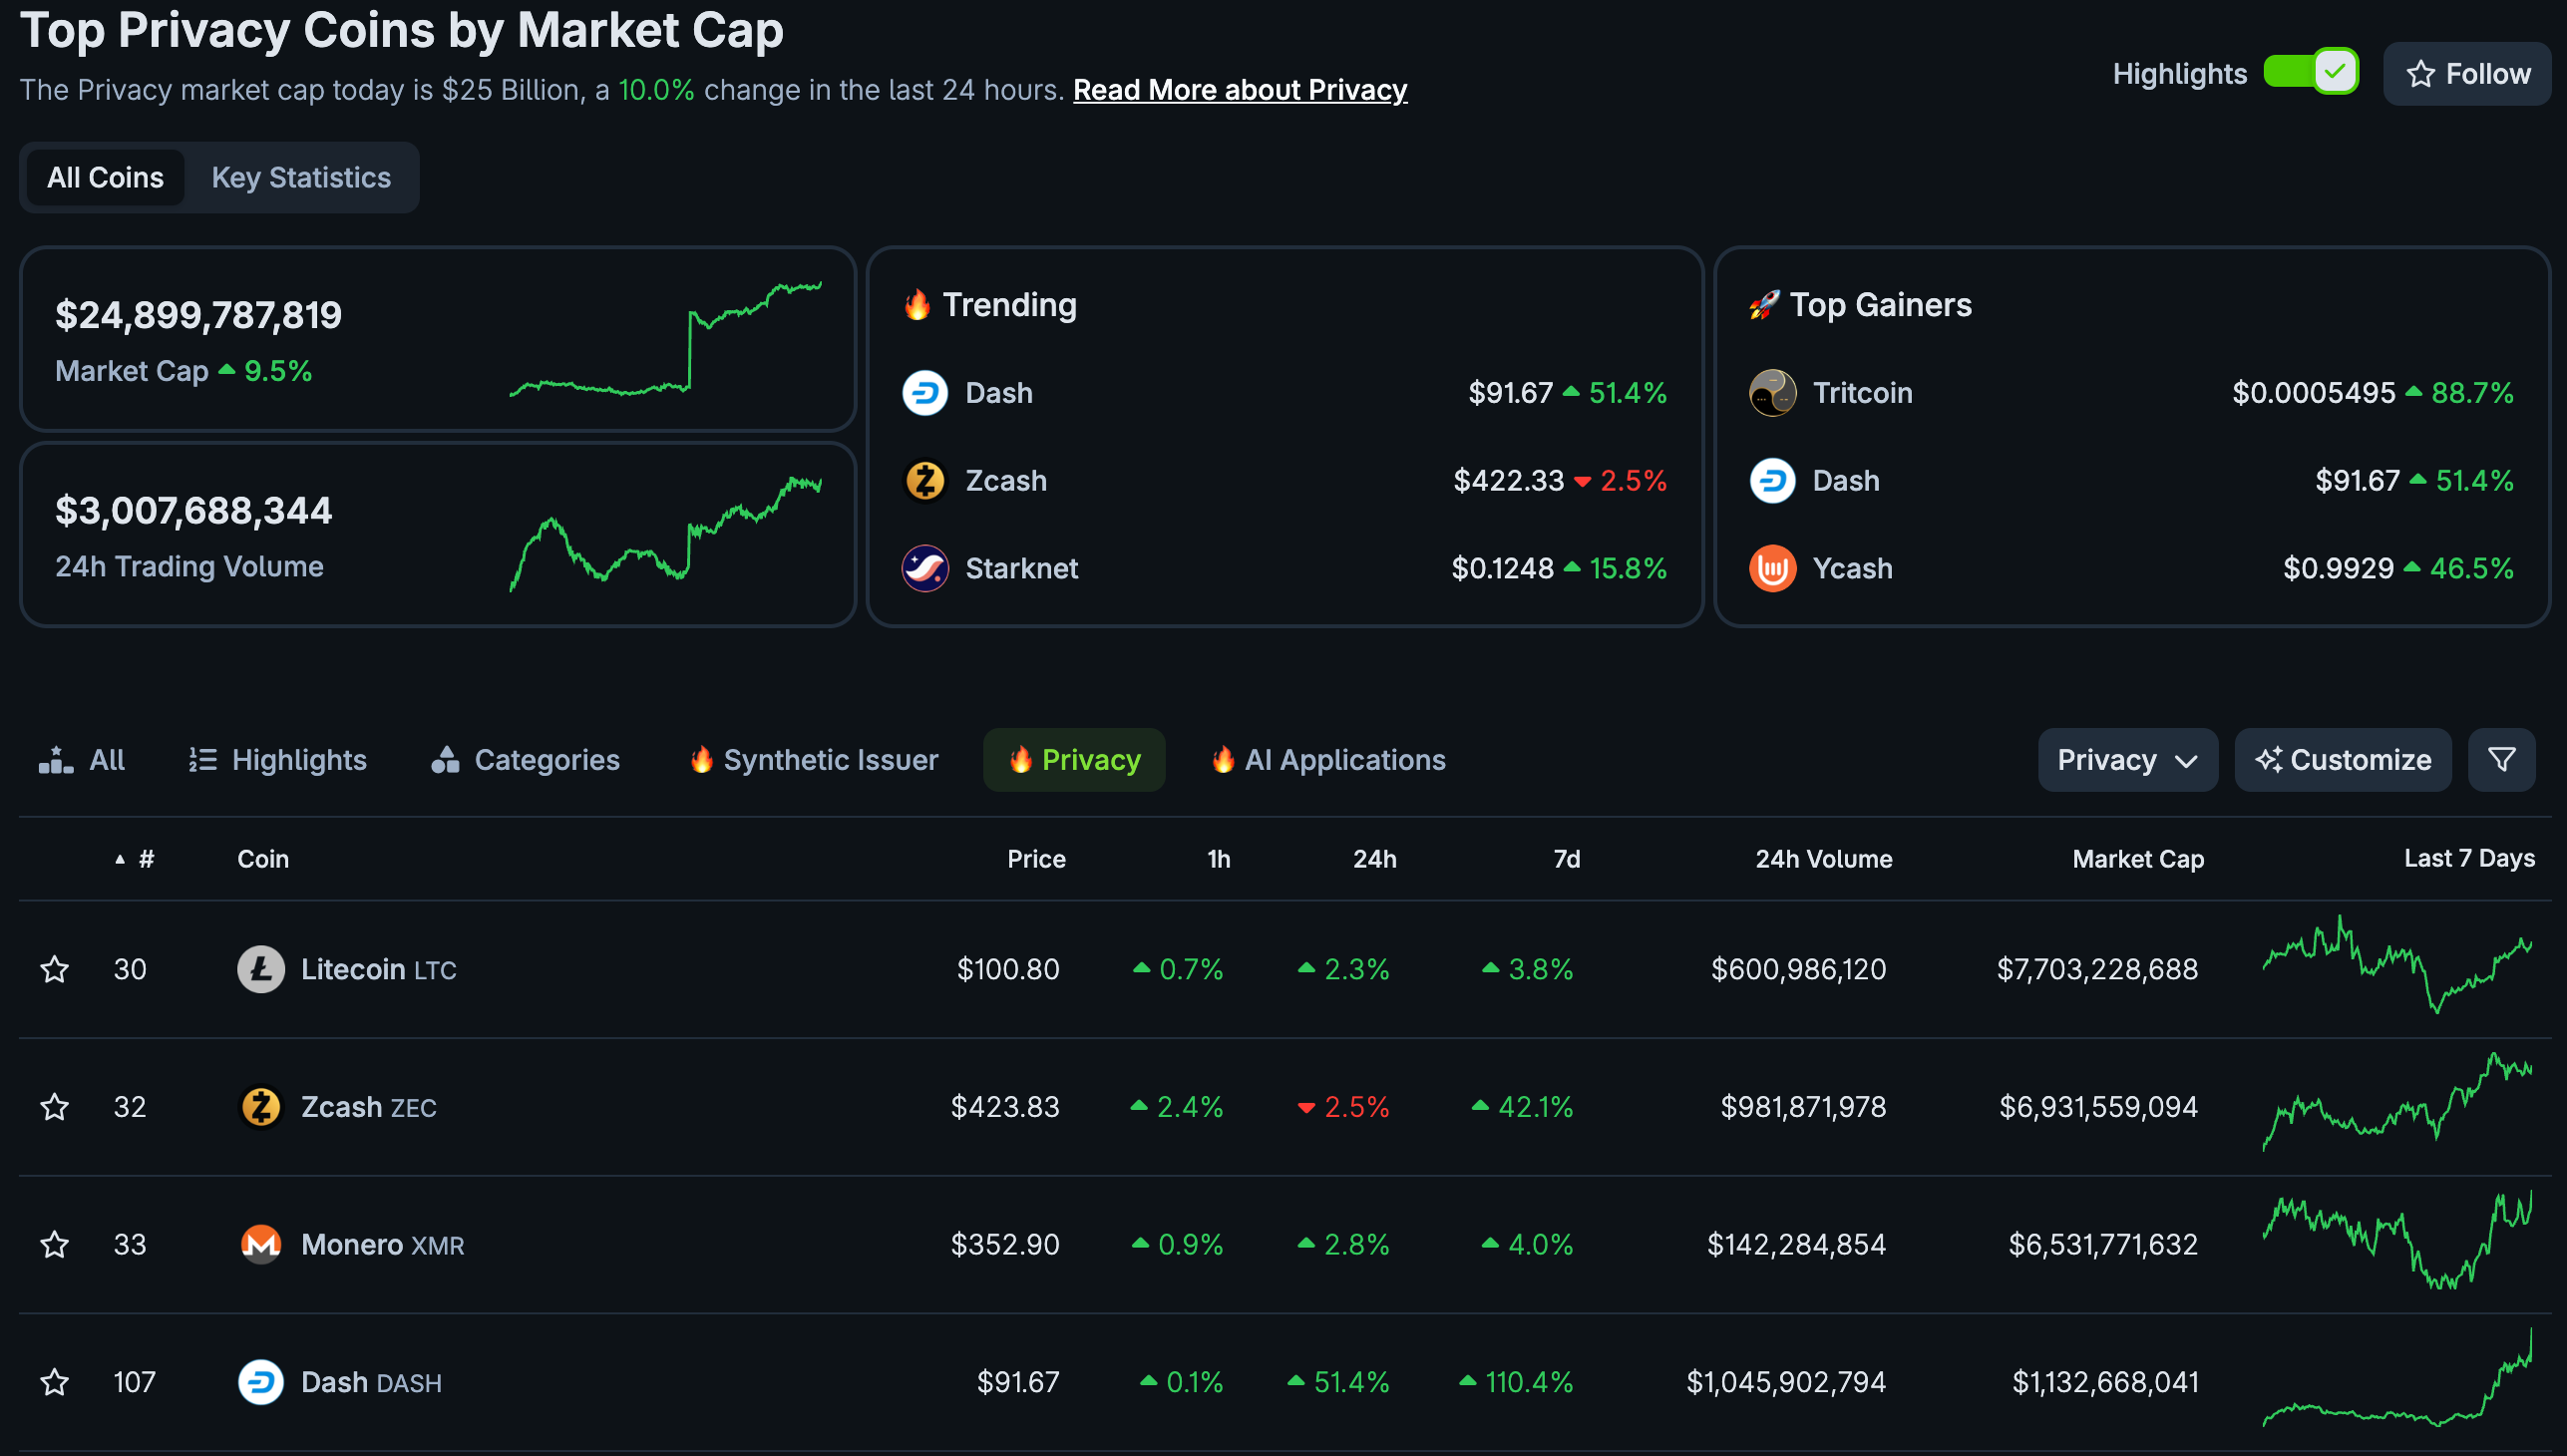Click the Ycash logo icon
The width and height of the screenshot is (2567, 1456).
1772,569
